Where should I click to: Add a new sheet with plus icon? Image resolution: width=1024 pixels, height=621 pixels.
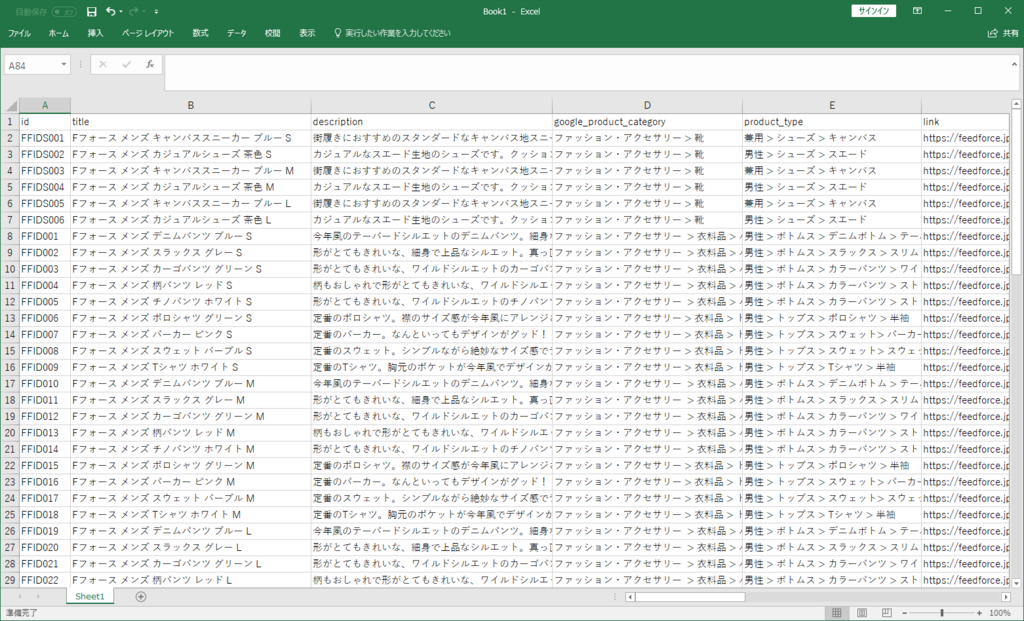[140, 597]
